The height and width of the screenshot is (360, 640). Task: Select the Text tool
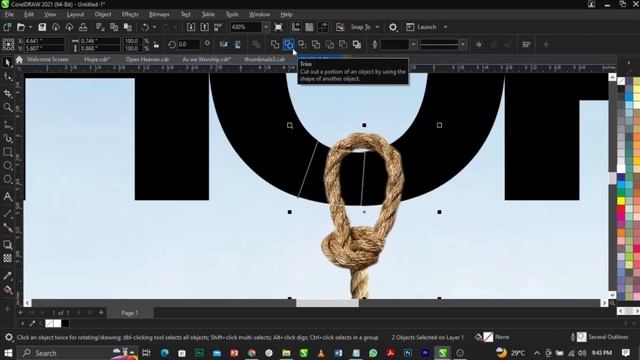(7, 197)
